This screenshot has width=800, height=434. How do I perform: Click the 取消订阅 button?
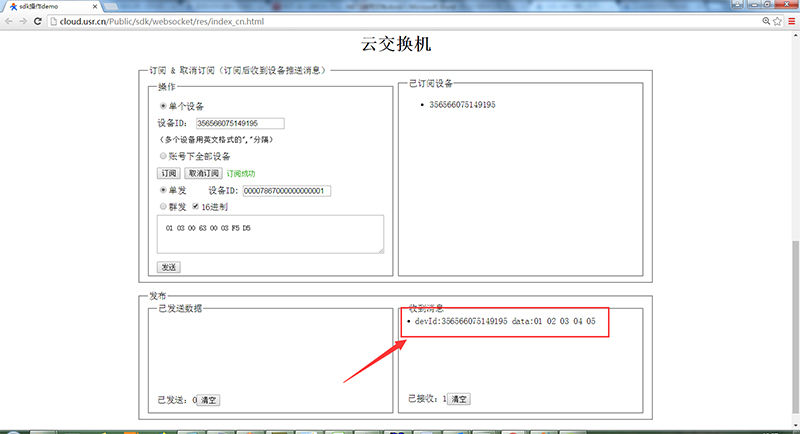click(203, 173)
